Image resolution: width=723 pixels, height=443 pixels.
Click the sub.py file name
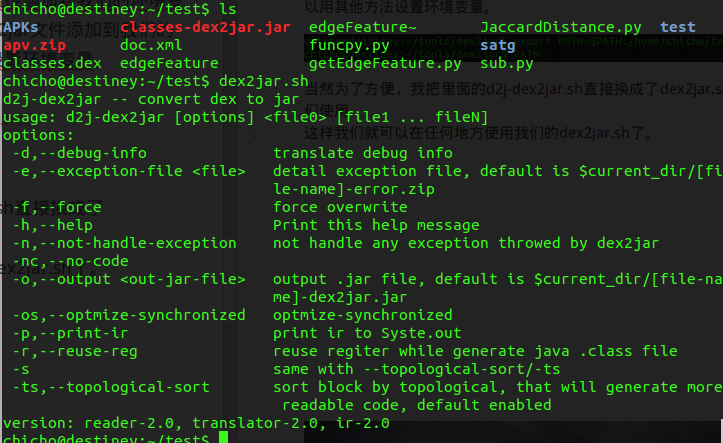(x=506, y=64)
